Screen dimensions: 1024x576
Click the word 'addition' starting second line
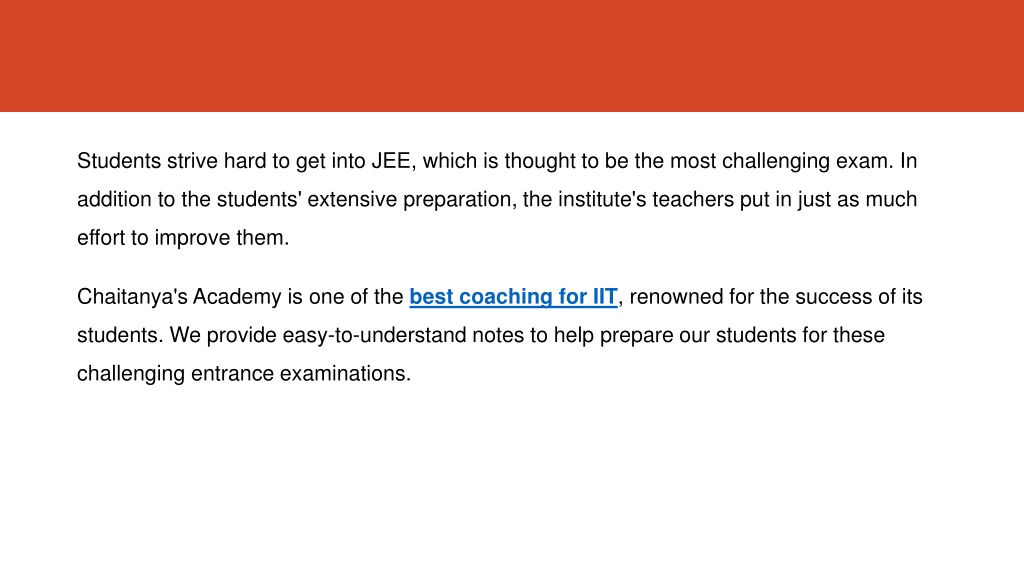coord(114,199)
